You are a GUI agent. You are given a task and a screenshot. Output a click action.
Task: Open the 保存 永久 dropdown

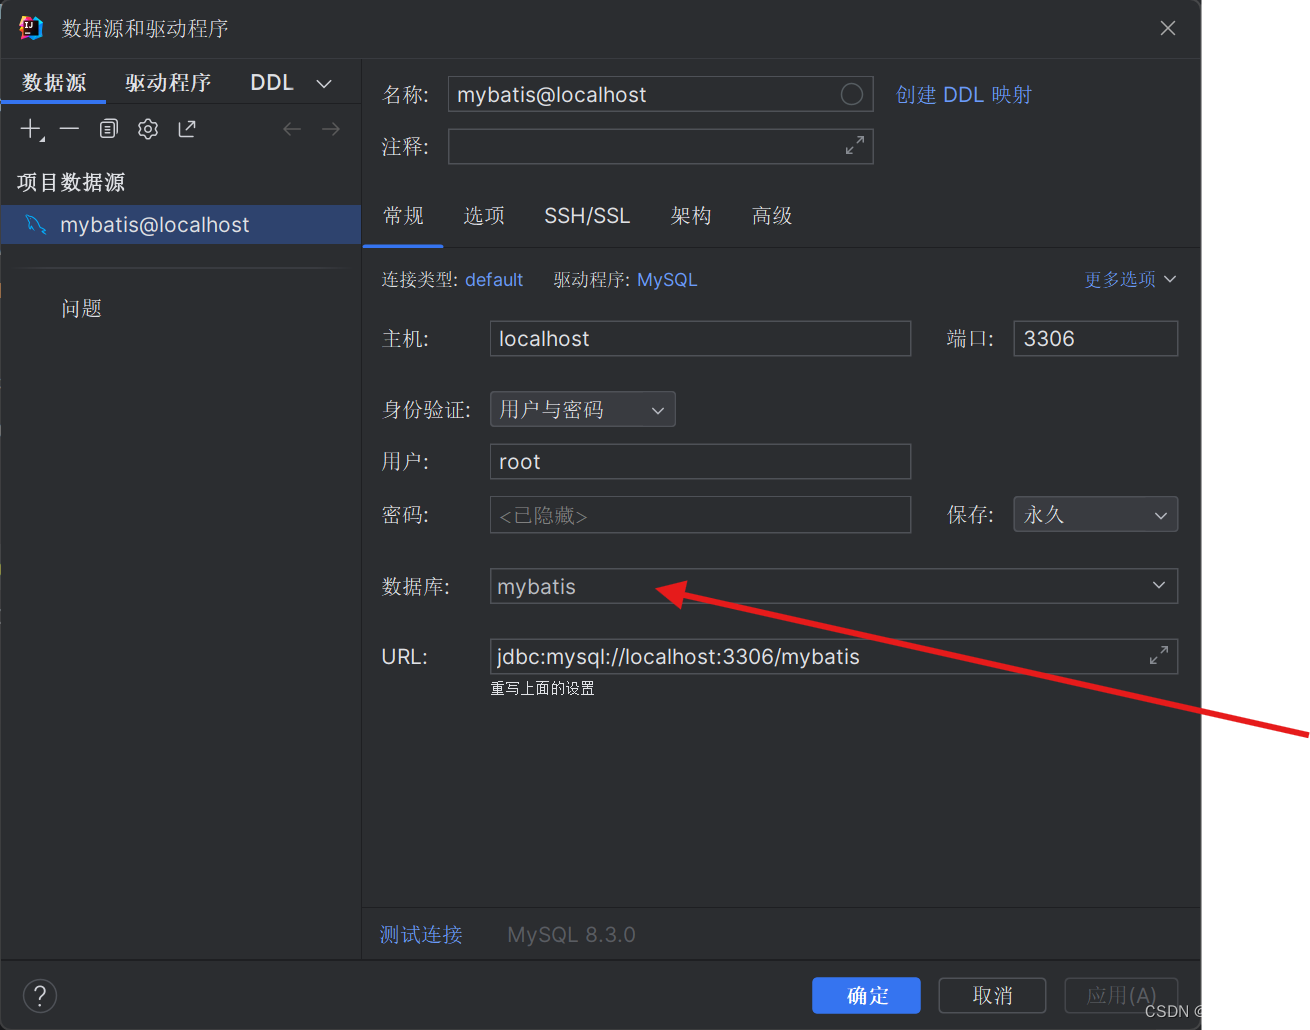[1096, 514]
